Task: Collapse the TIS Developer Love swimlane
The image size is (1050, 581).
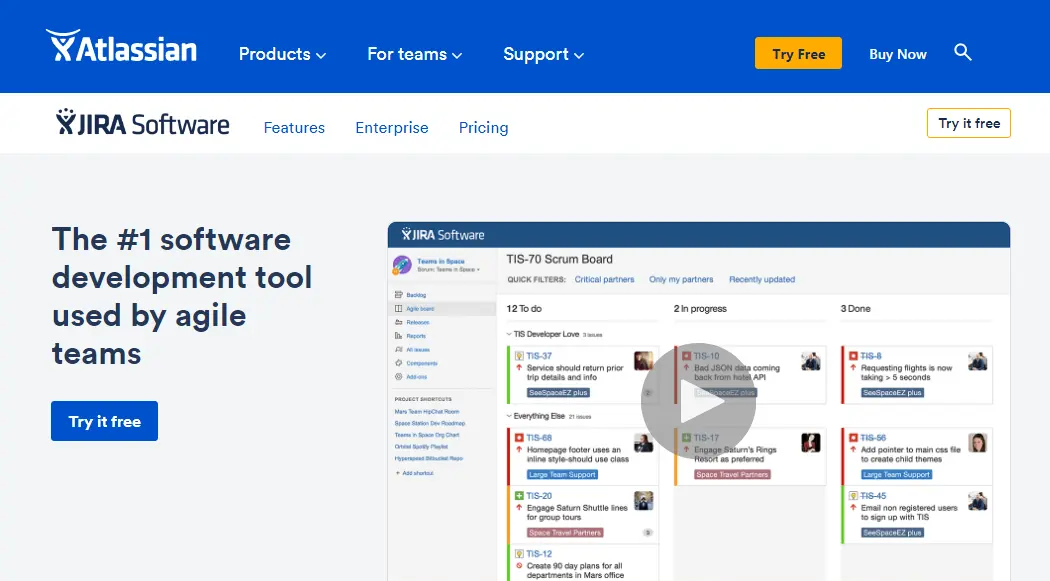Action: [x=509, y=334]
